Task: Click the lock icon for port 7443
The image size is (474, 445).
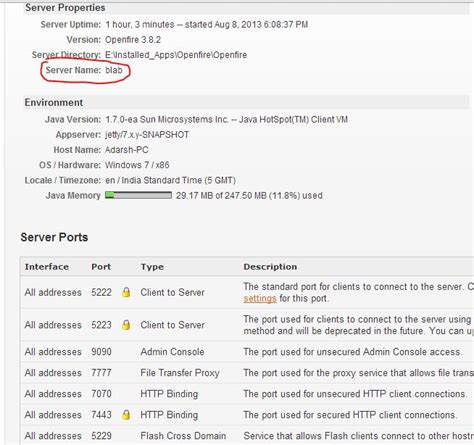Action: pyautogui.click(x=126, y=415)
